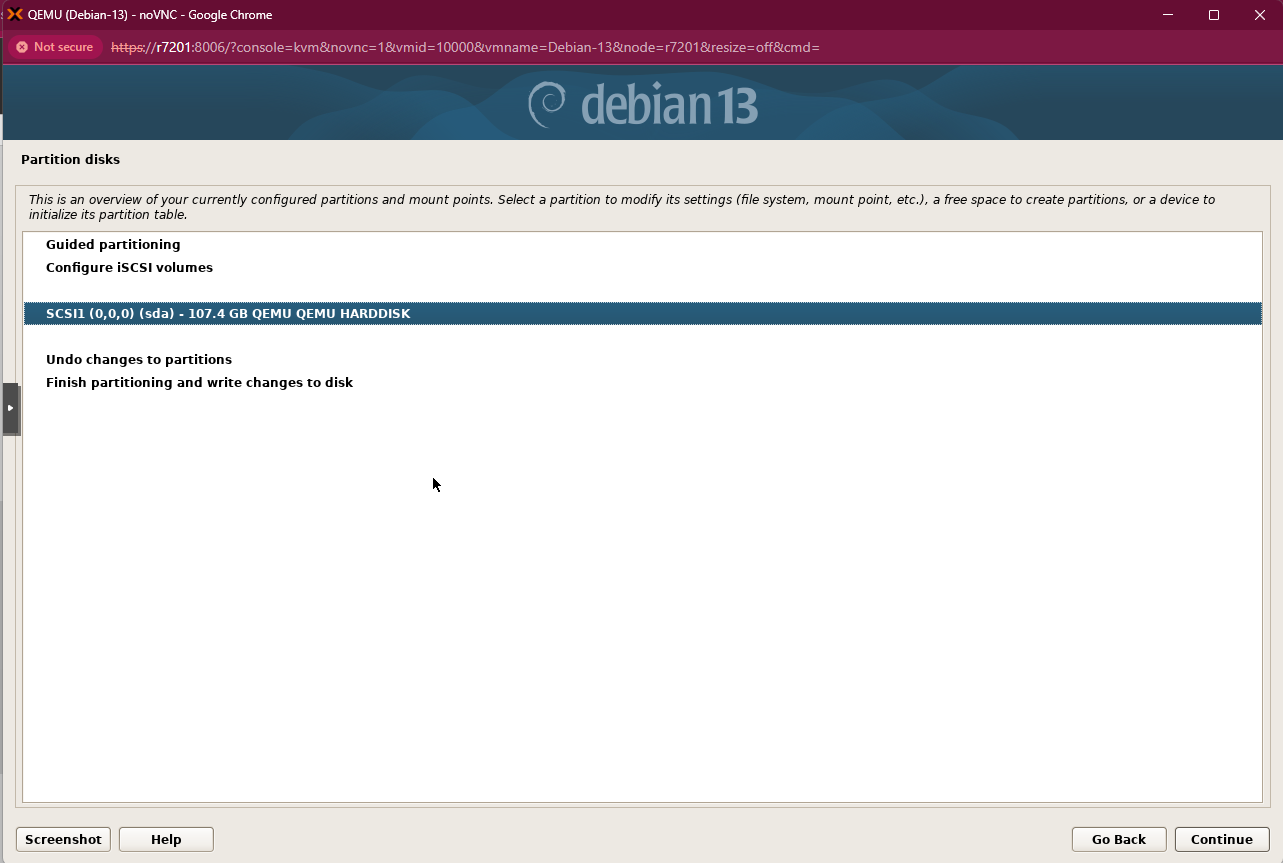1283x863 pixels.
Task: Open the Help dialog
Action: tap(165, 839)
